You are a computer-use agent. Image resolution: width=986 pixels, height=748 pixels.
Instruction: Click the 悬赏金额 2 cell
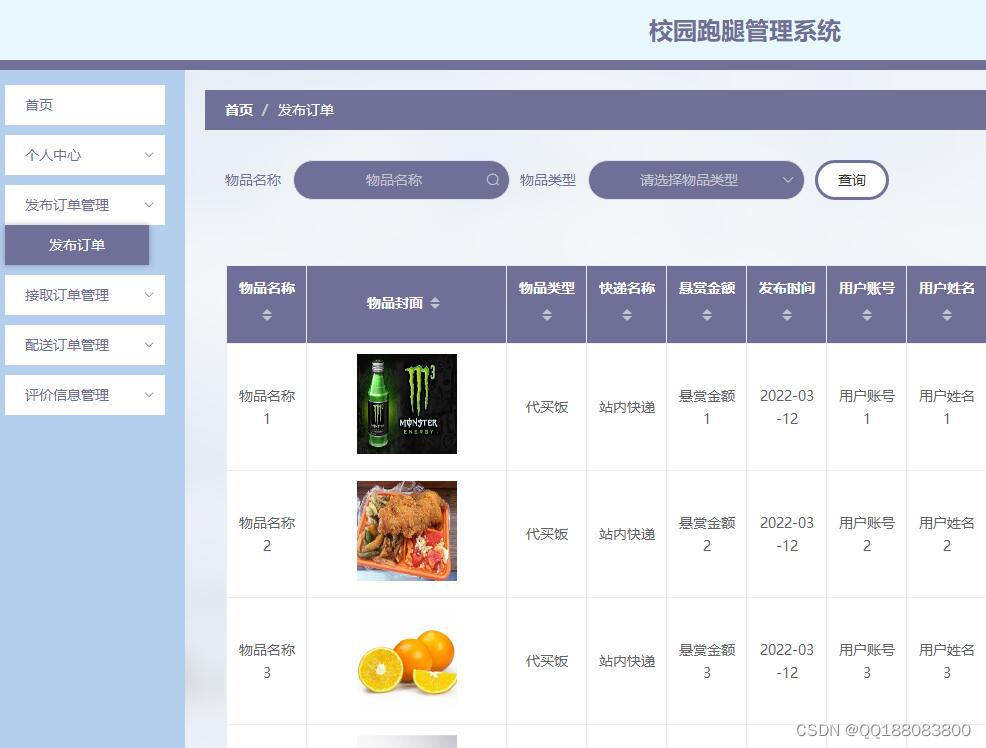707,534
